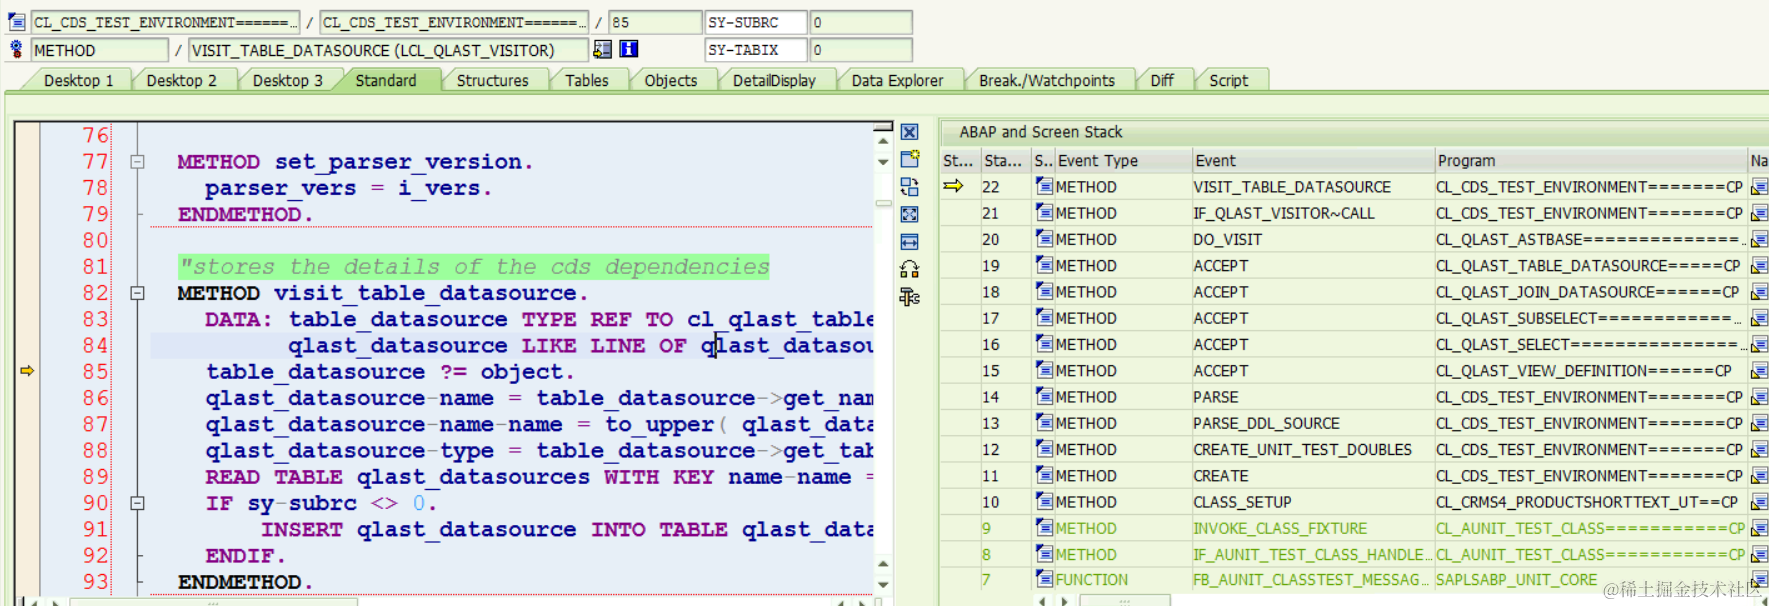Click the execution pointer arrow at line 85
This screenshot has height=606, width=1769.
27,371
